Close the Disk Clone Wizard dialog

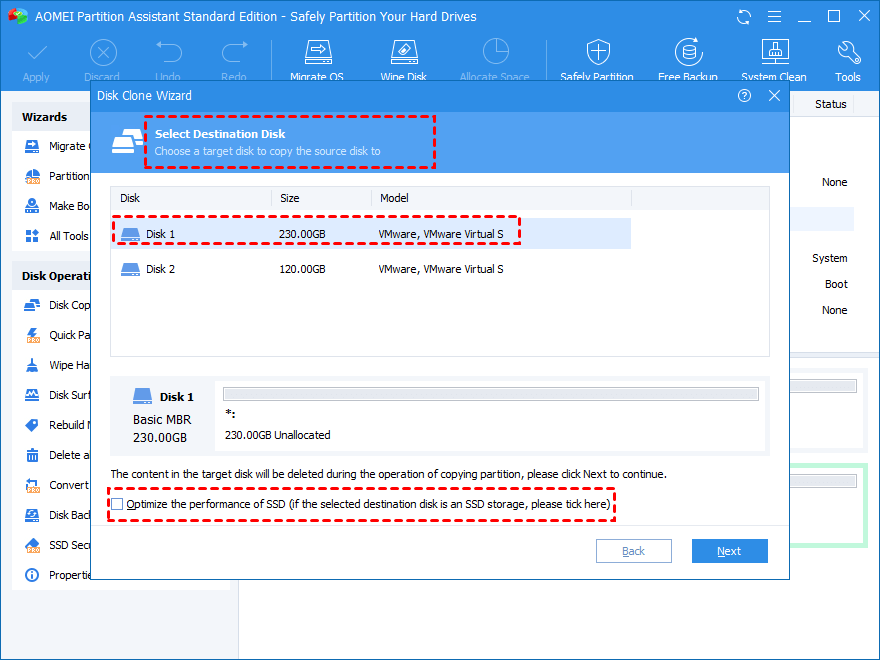pyautogui.click(x=774, y=96)
